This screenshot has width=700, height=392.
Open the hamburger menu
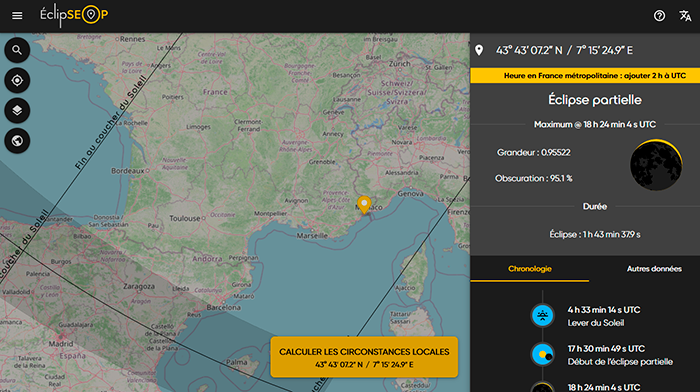pyautogui.click(x=17, y=16)
